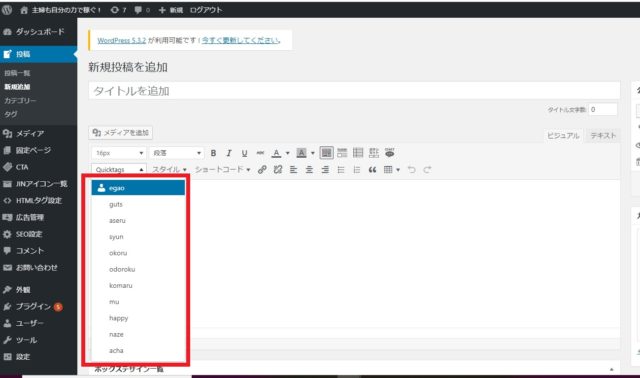Open the ショートコード shortcode dropdown

coord(222,169)
